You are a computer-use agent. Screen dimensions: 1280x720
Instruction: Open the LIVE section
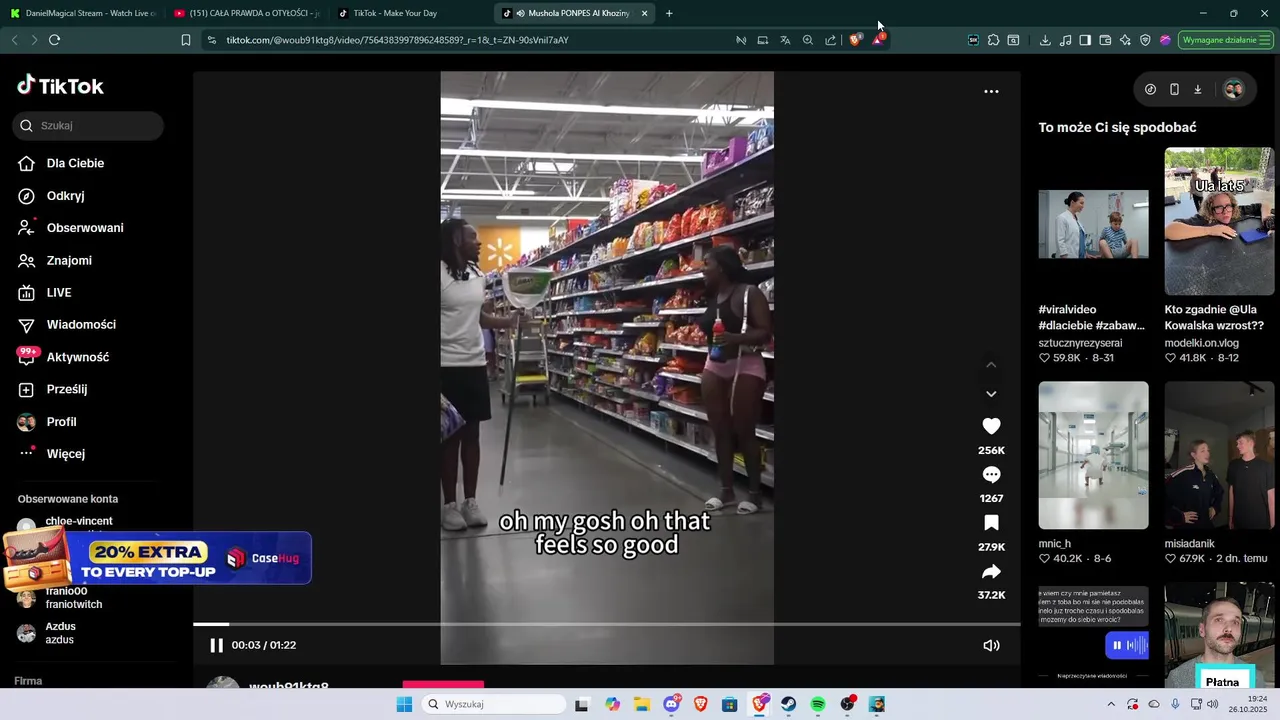coord(45,293)
